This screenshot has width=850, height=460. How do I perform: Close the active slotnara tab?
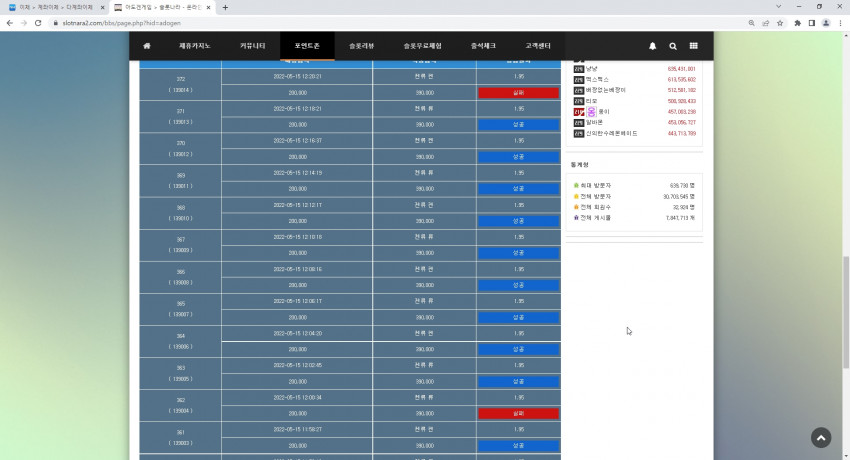coord(208,8)
